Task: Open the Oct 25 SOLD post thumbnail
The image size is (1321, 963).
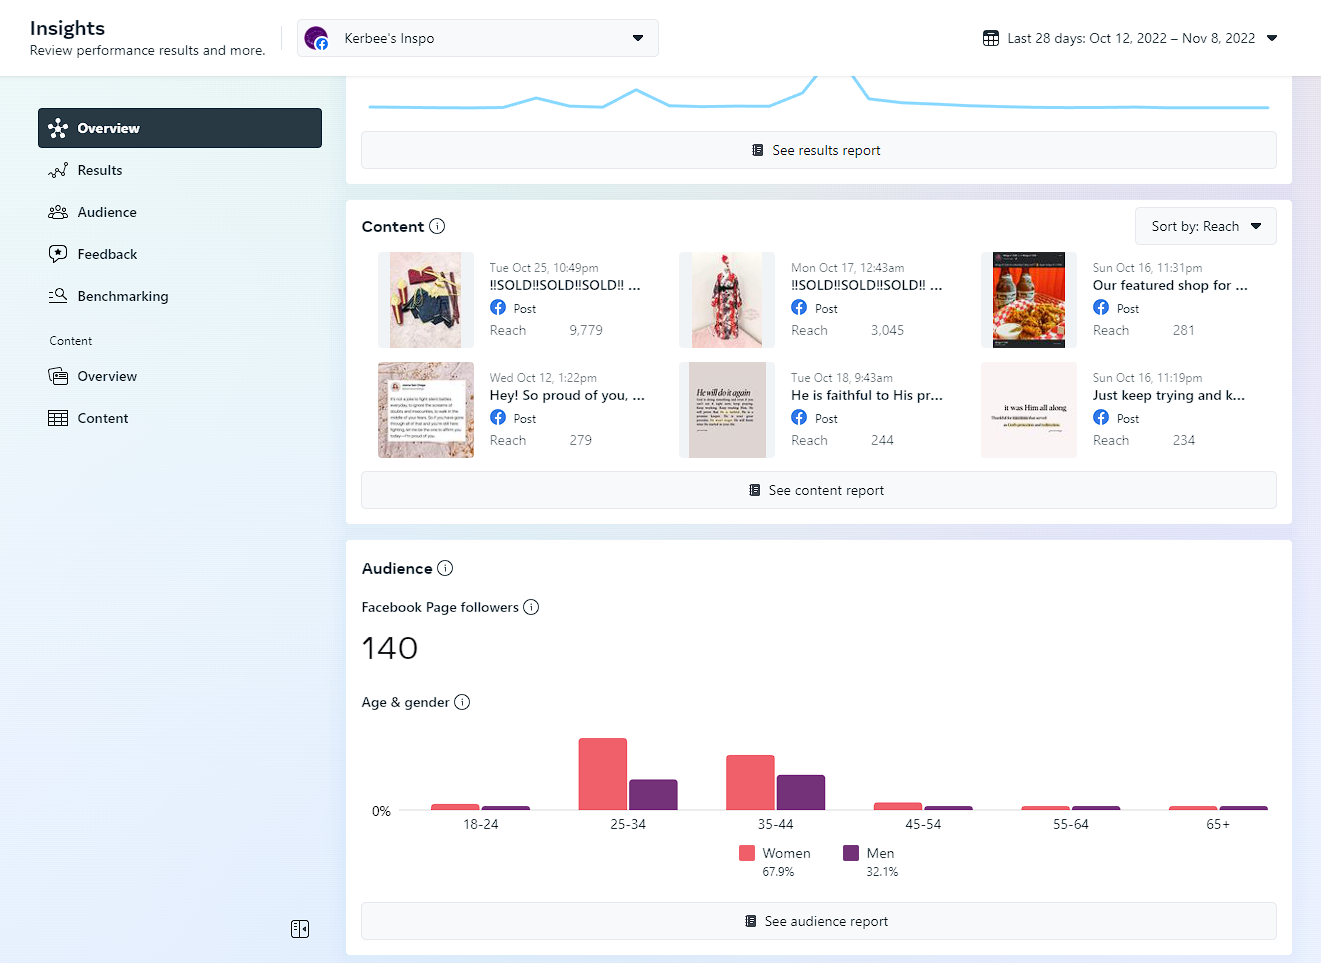Action: pos(426,300)
